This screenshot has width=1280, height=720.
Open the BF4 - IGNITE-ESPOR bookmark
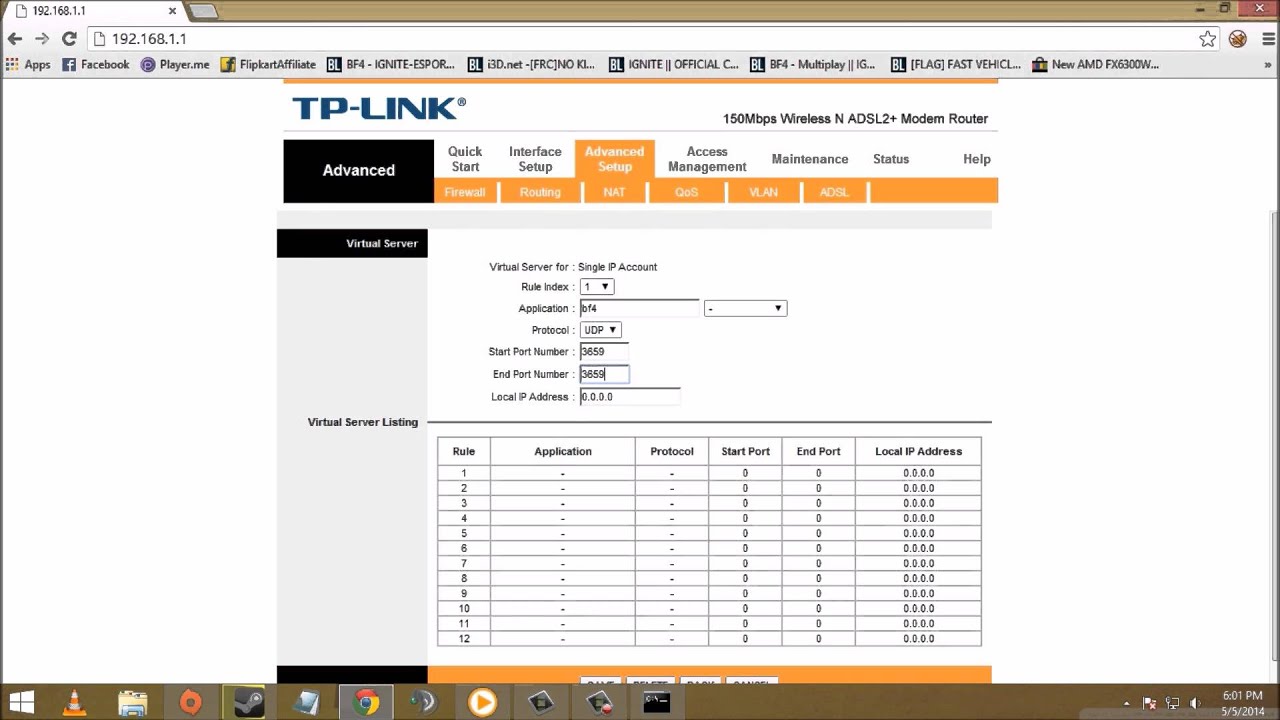click(391, 64)
